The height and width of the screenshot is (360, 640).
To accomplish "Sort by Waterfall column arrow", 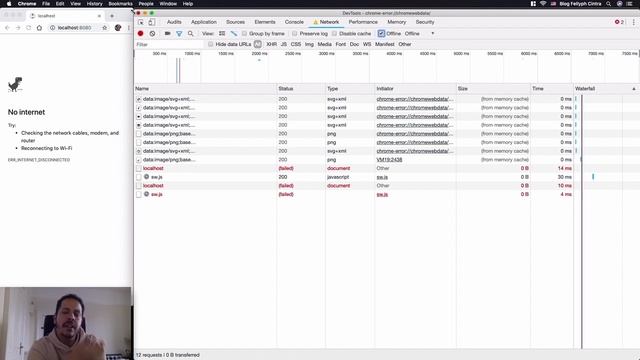I will click(634, 89).
